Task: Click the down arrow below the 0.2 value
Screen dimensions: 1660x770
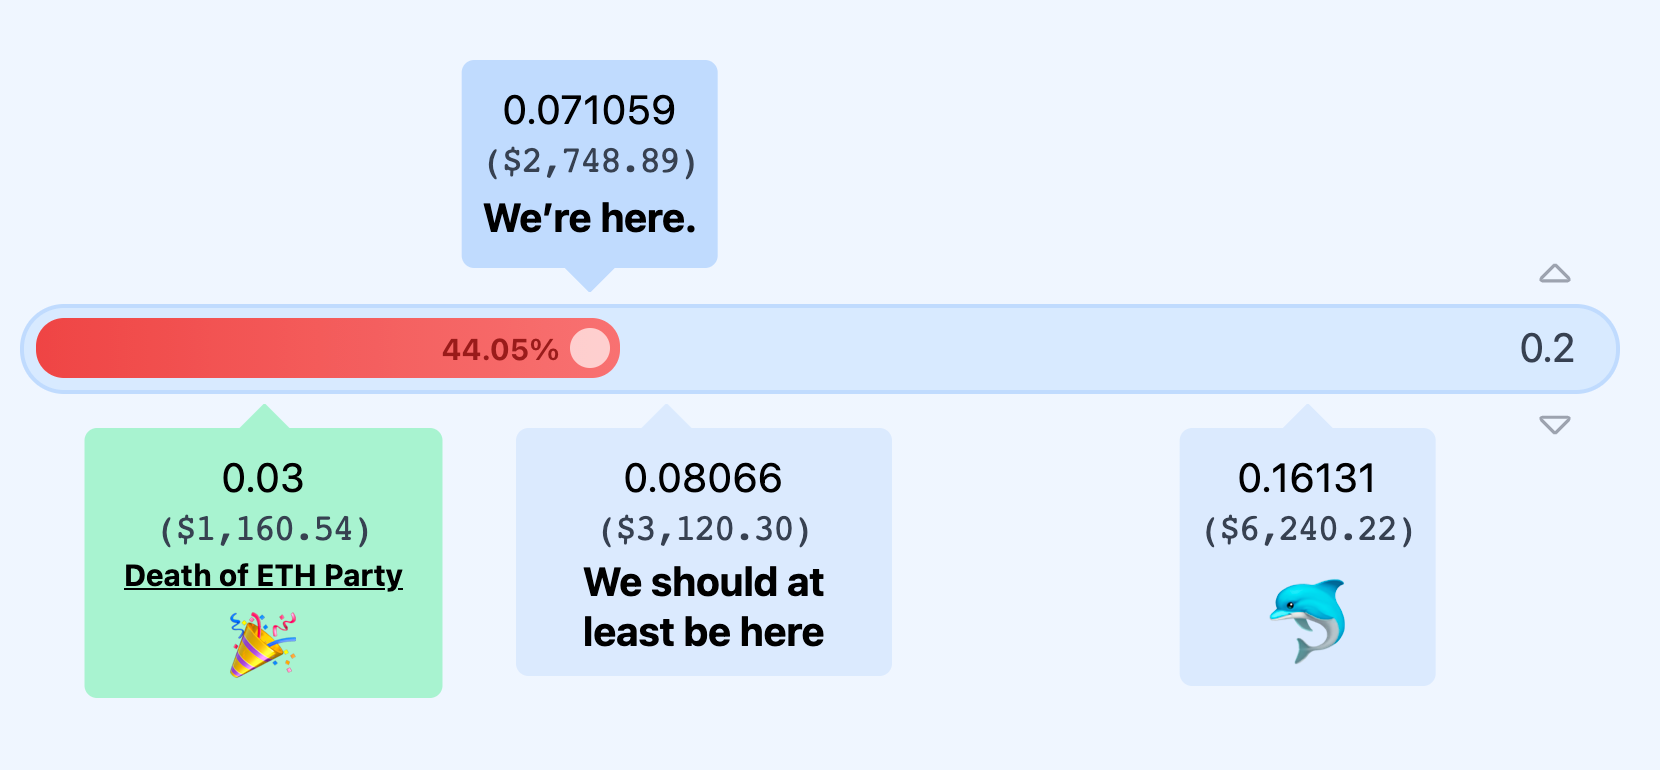Action: [x=1554, y=425]
